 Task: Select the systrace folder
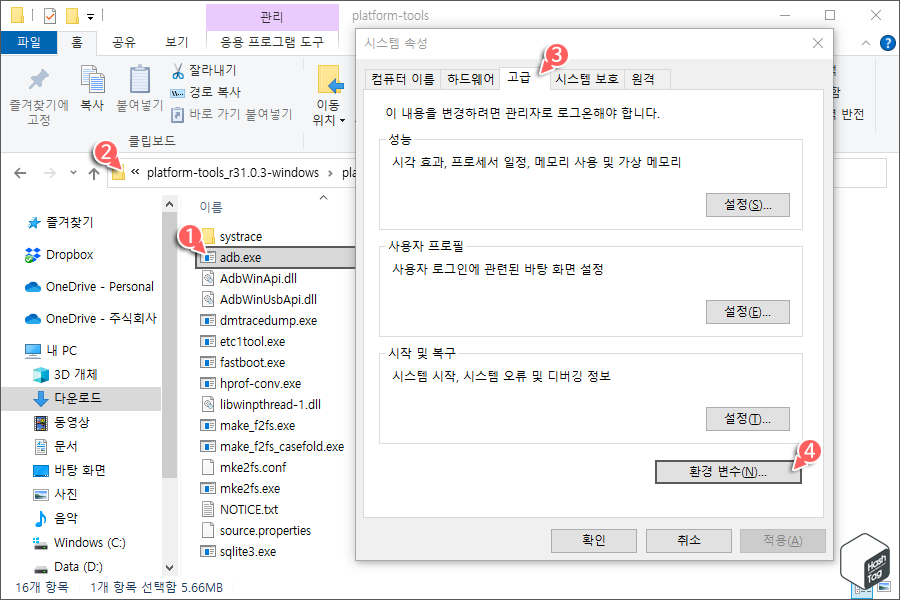[231, 237]
